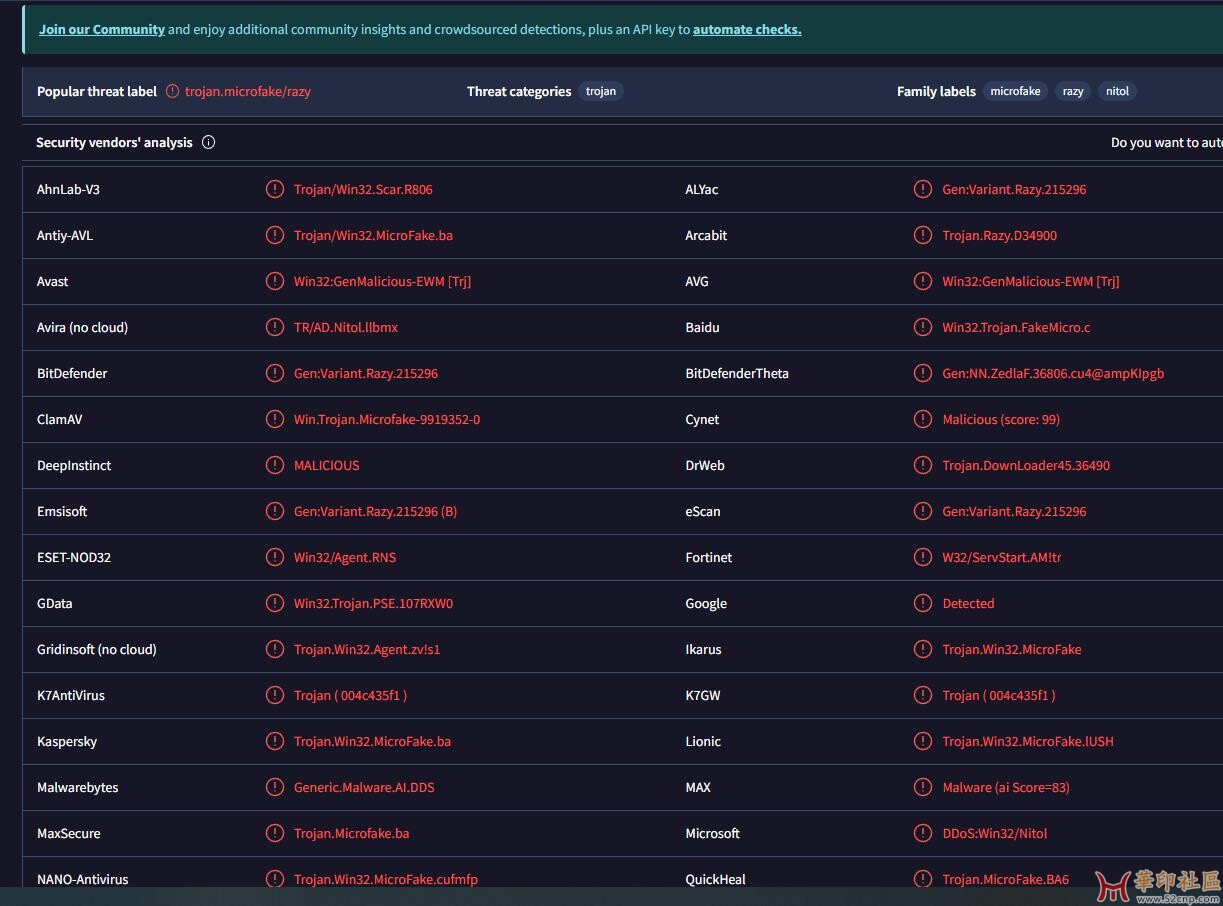Image resolution: width=1223 pixels, height=906 pixels.
Task: Click the Gridinsoft (no cloud) vendor name
Action: (x=97, y=649)
